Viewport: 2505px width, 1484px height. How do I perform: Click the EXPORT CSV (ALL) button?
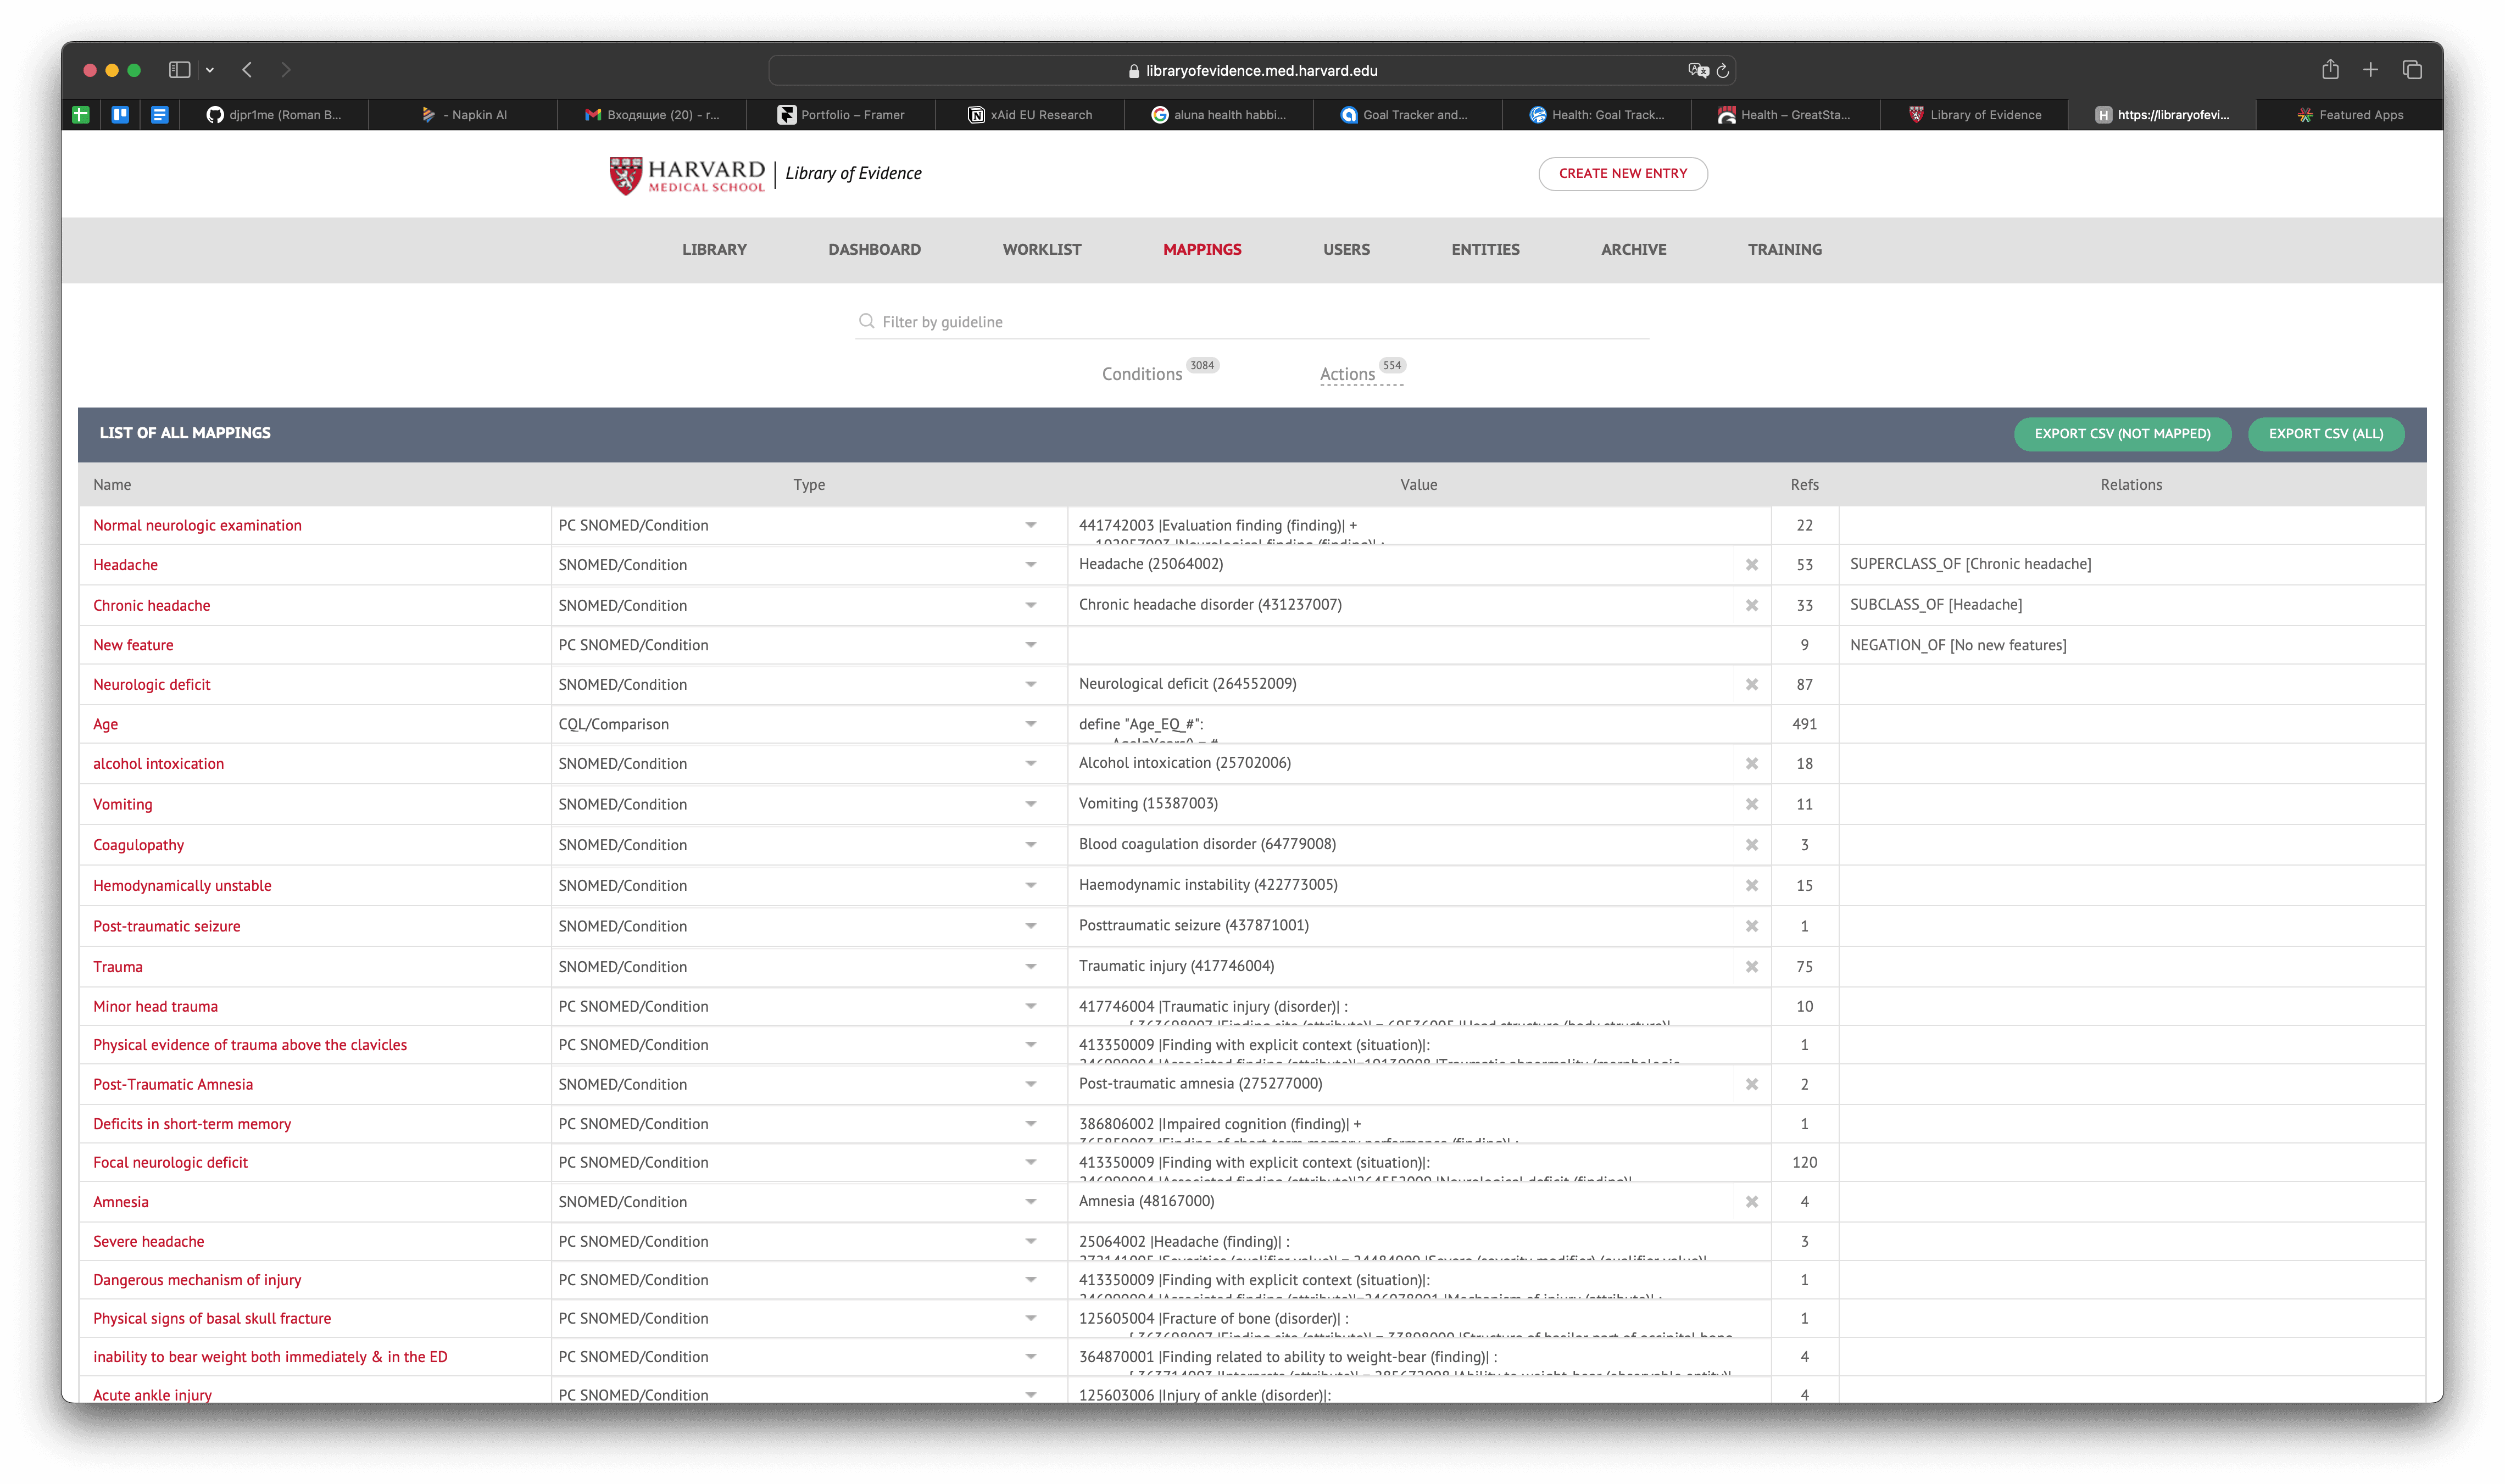tap(2325, 434)
